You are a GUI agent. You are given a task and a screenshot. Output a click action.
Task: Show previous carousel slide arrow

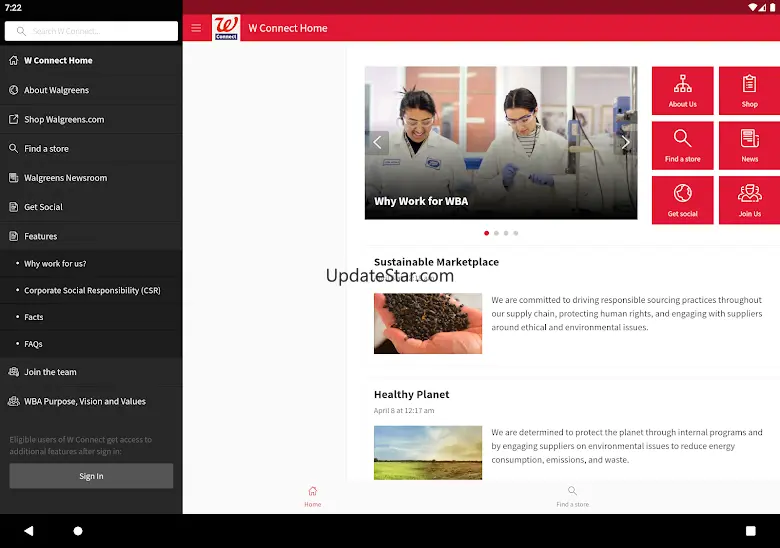pos(378,143)
